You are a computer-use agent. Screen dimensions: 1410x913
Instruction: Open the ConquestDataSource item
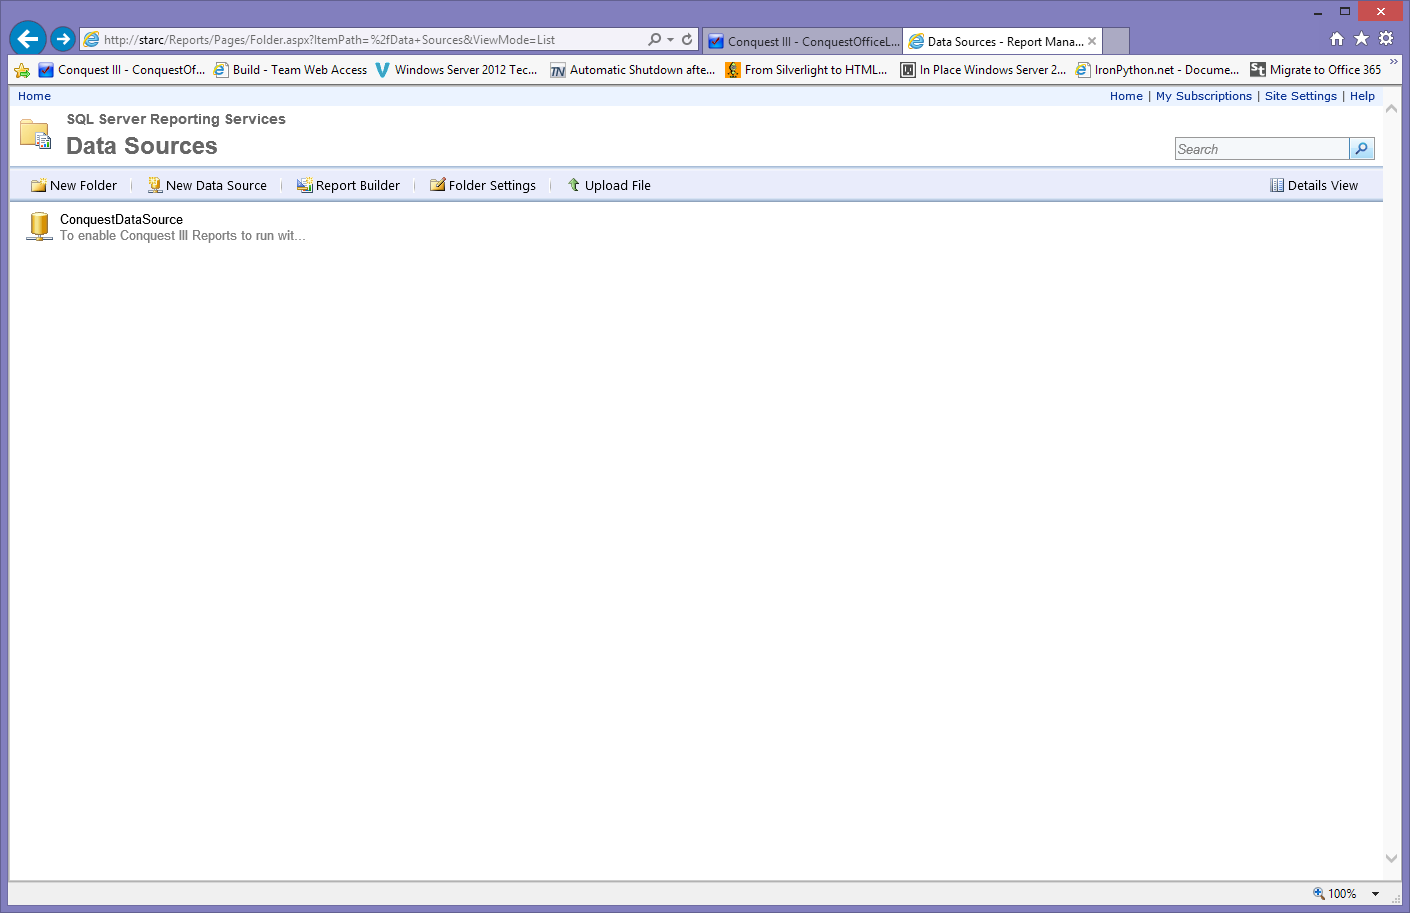(x=121, y=219)
